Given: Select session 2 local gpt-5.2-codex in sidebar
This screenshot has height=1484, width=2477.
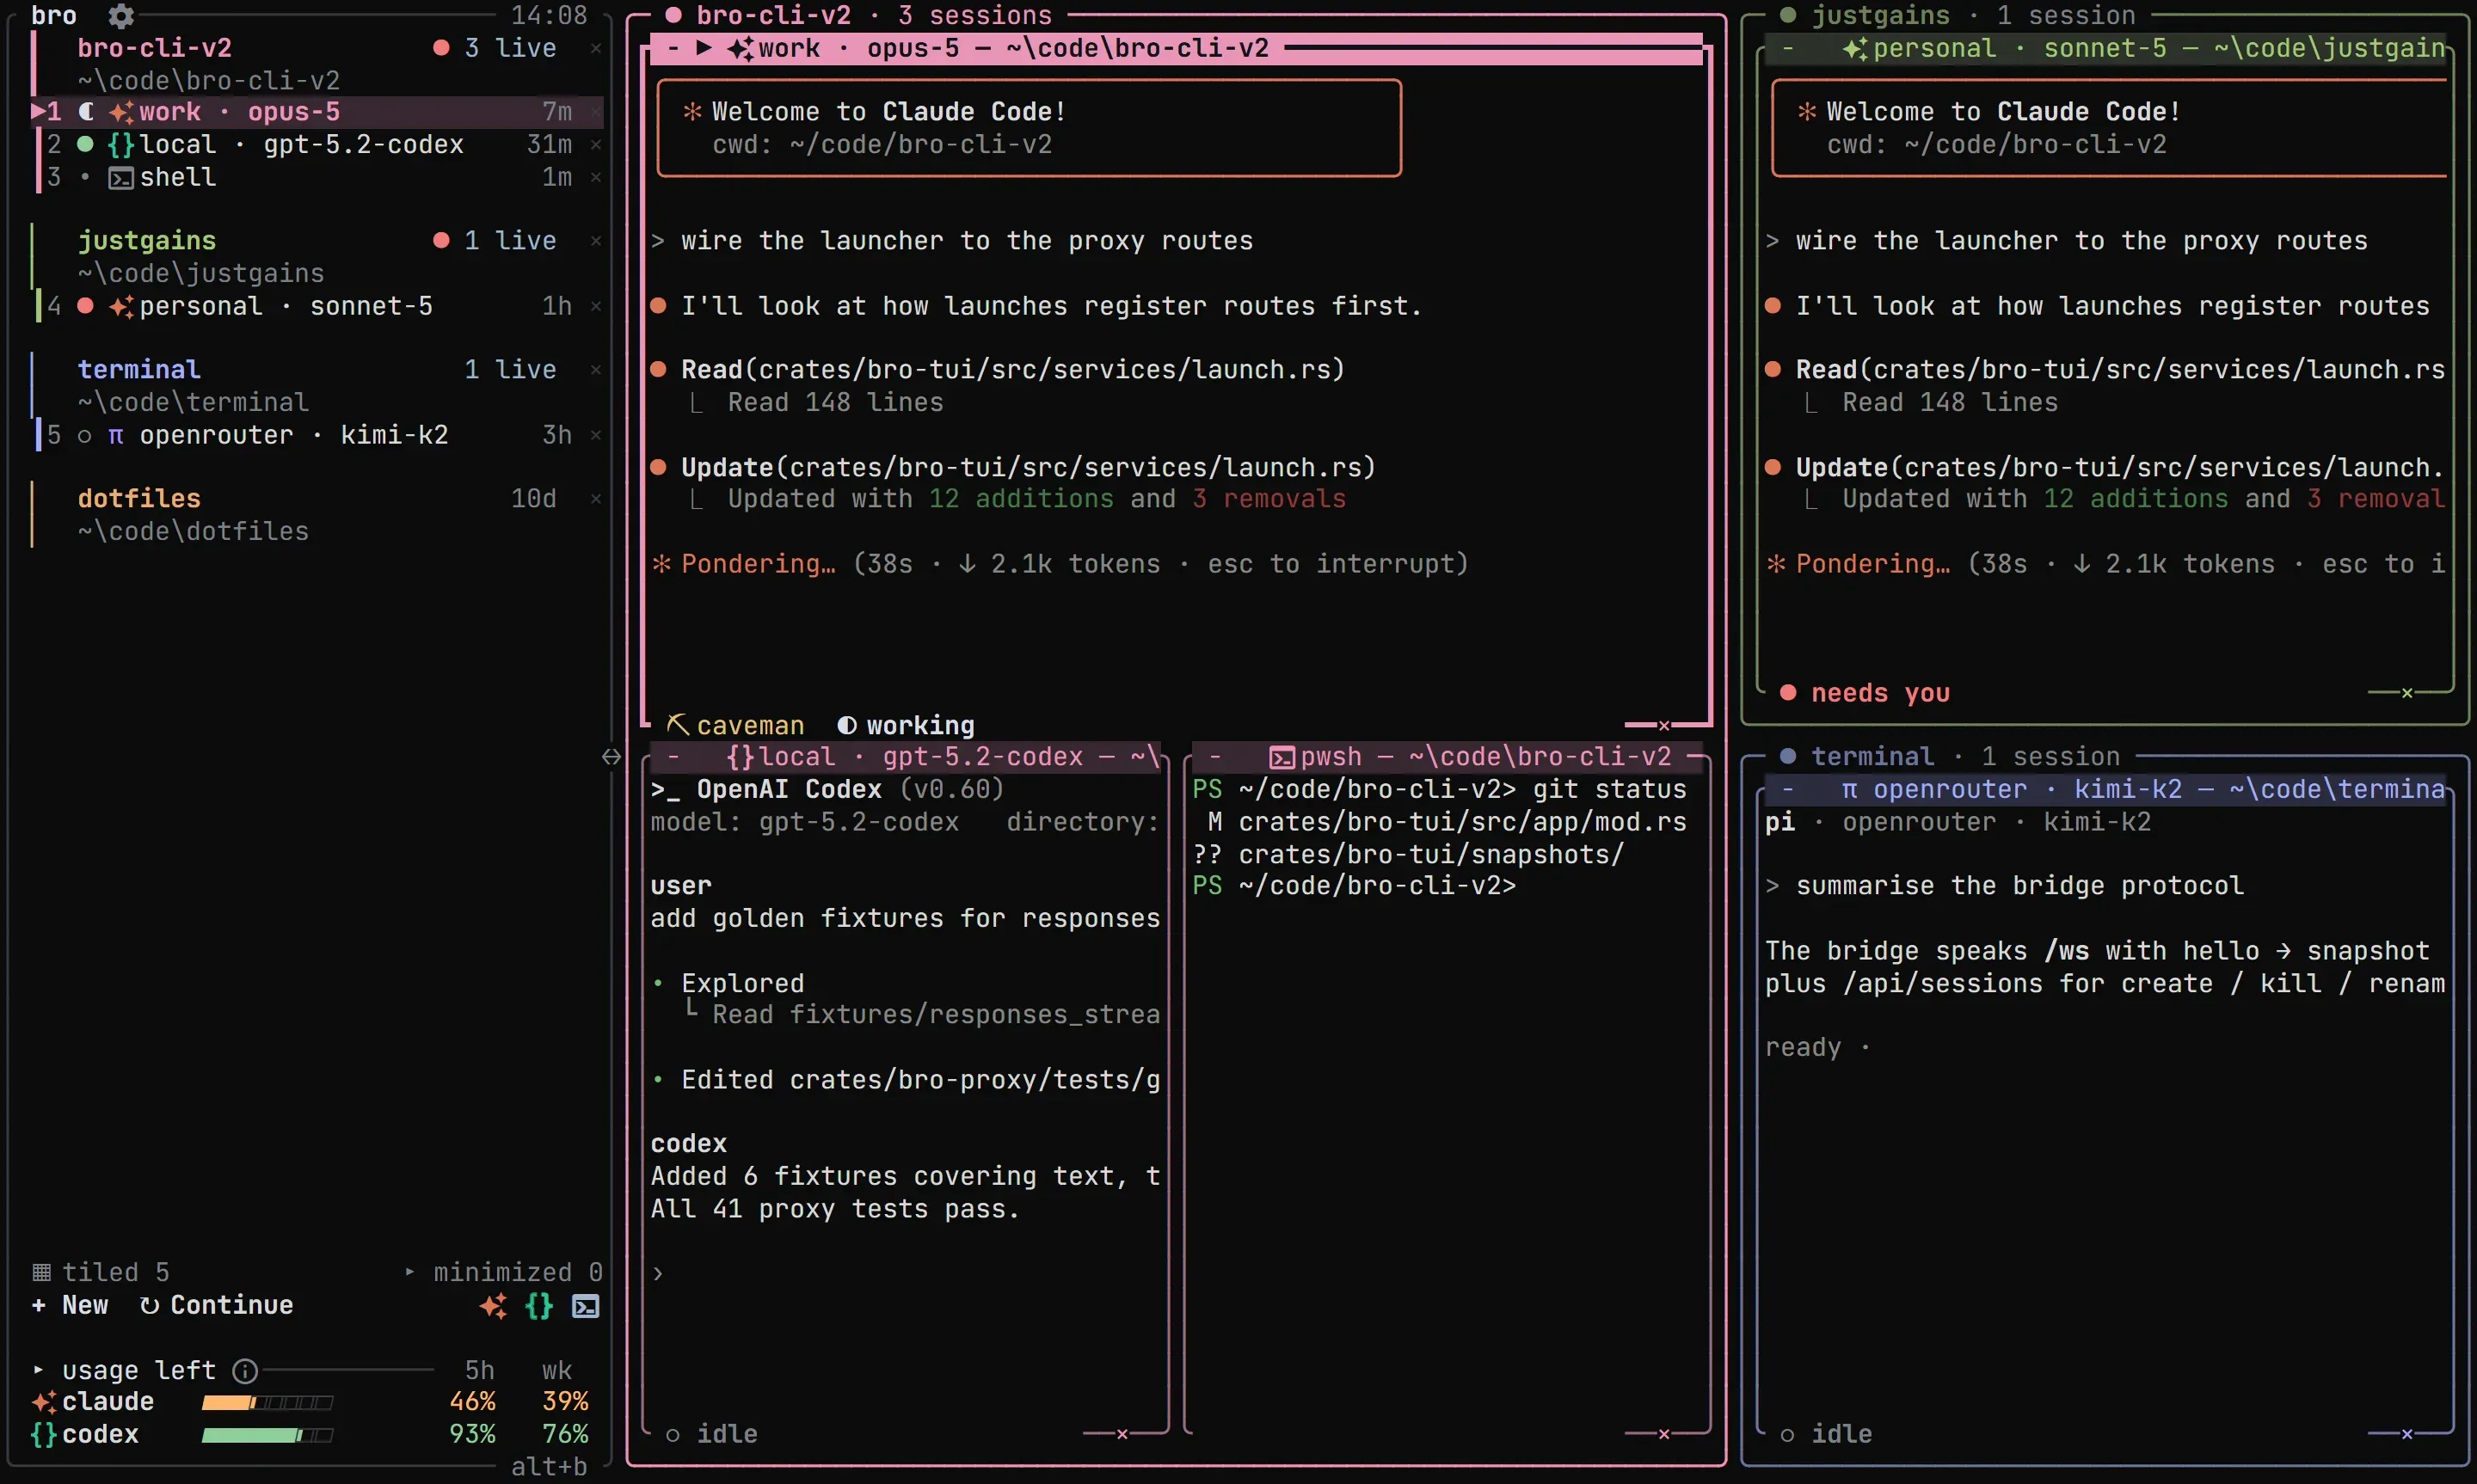Looking at the screenshot, I should [x=316, y=145].
